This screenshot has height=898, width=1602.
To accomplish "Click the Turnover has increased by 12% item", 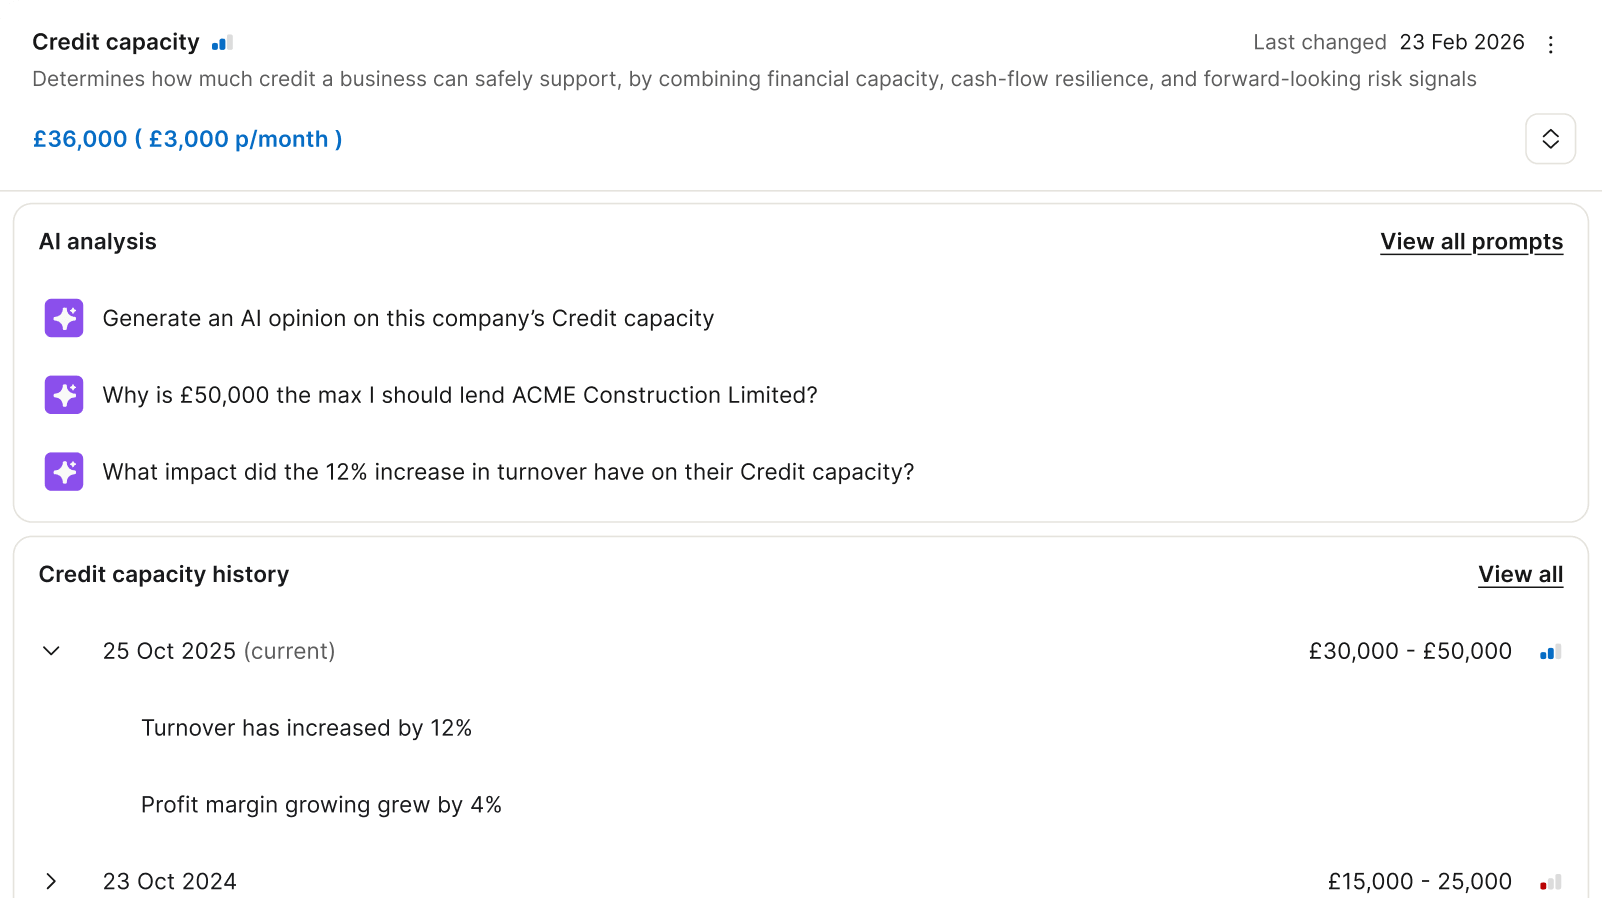I will pyautogui.click(x=306, y=728).
